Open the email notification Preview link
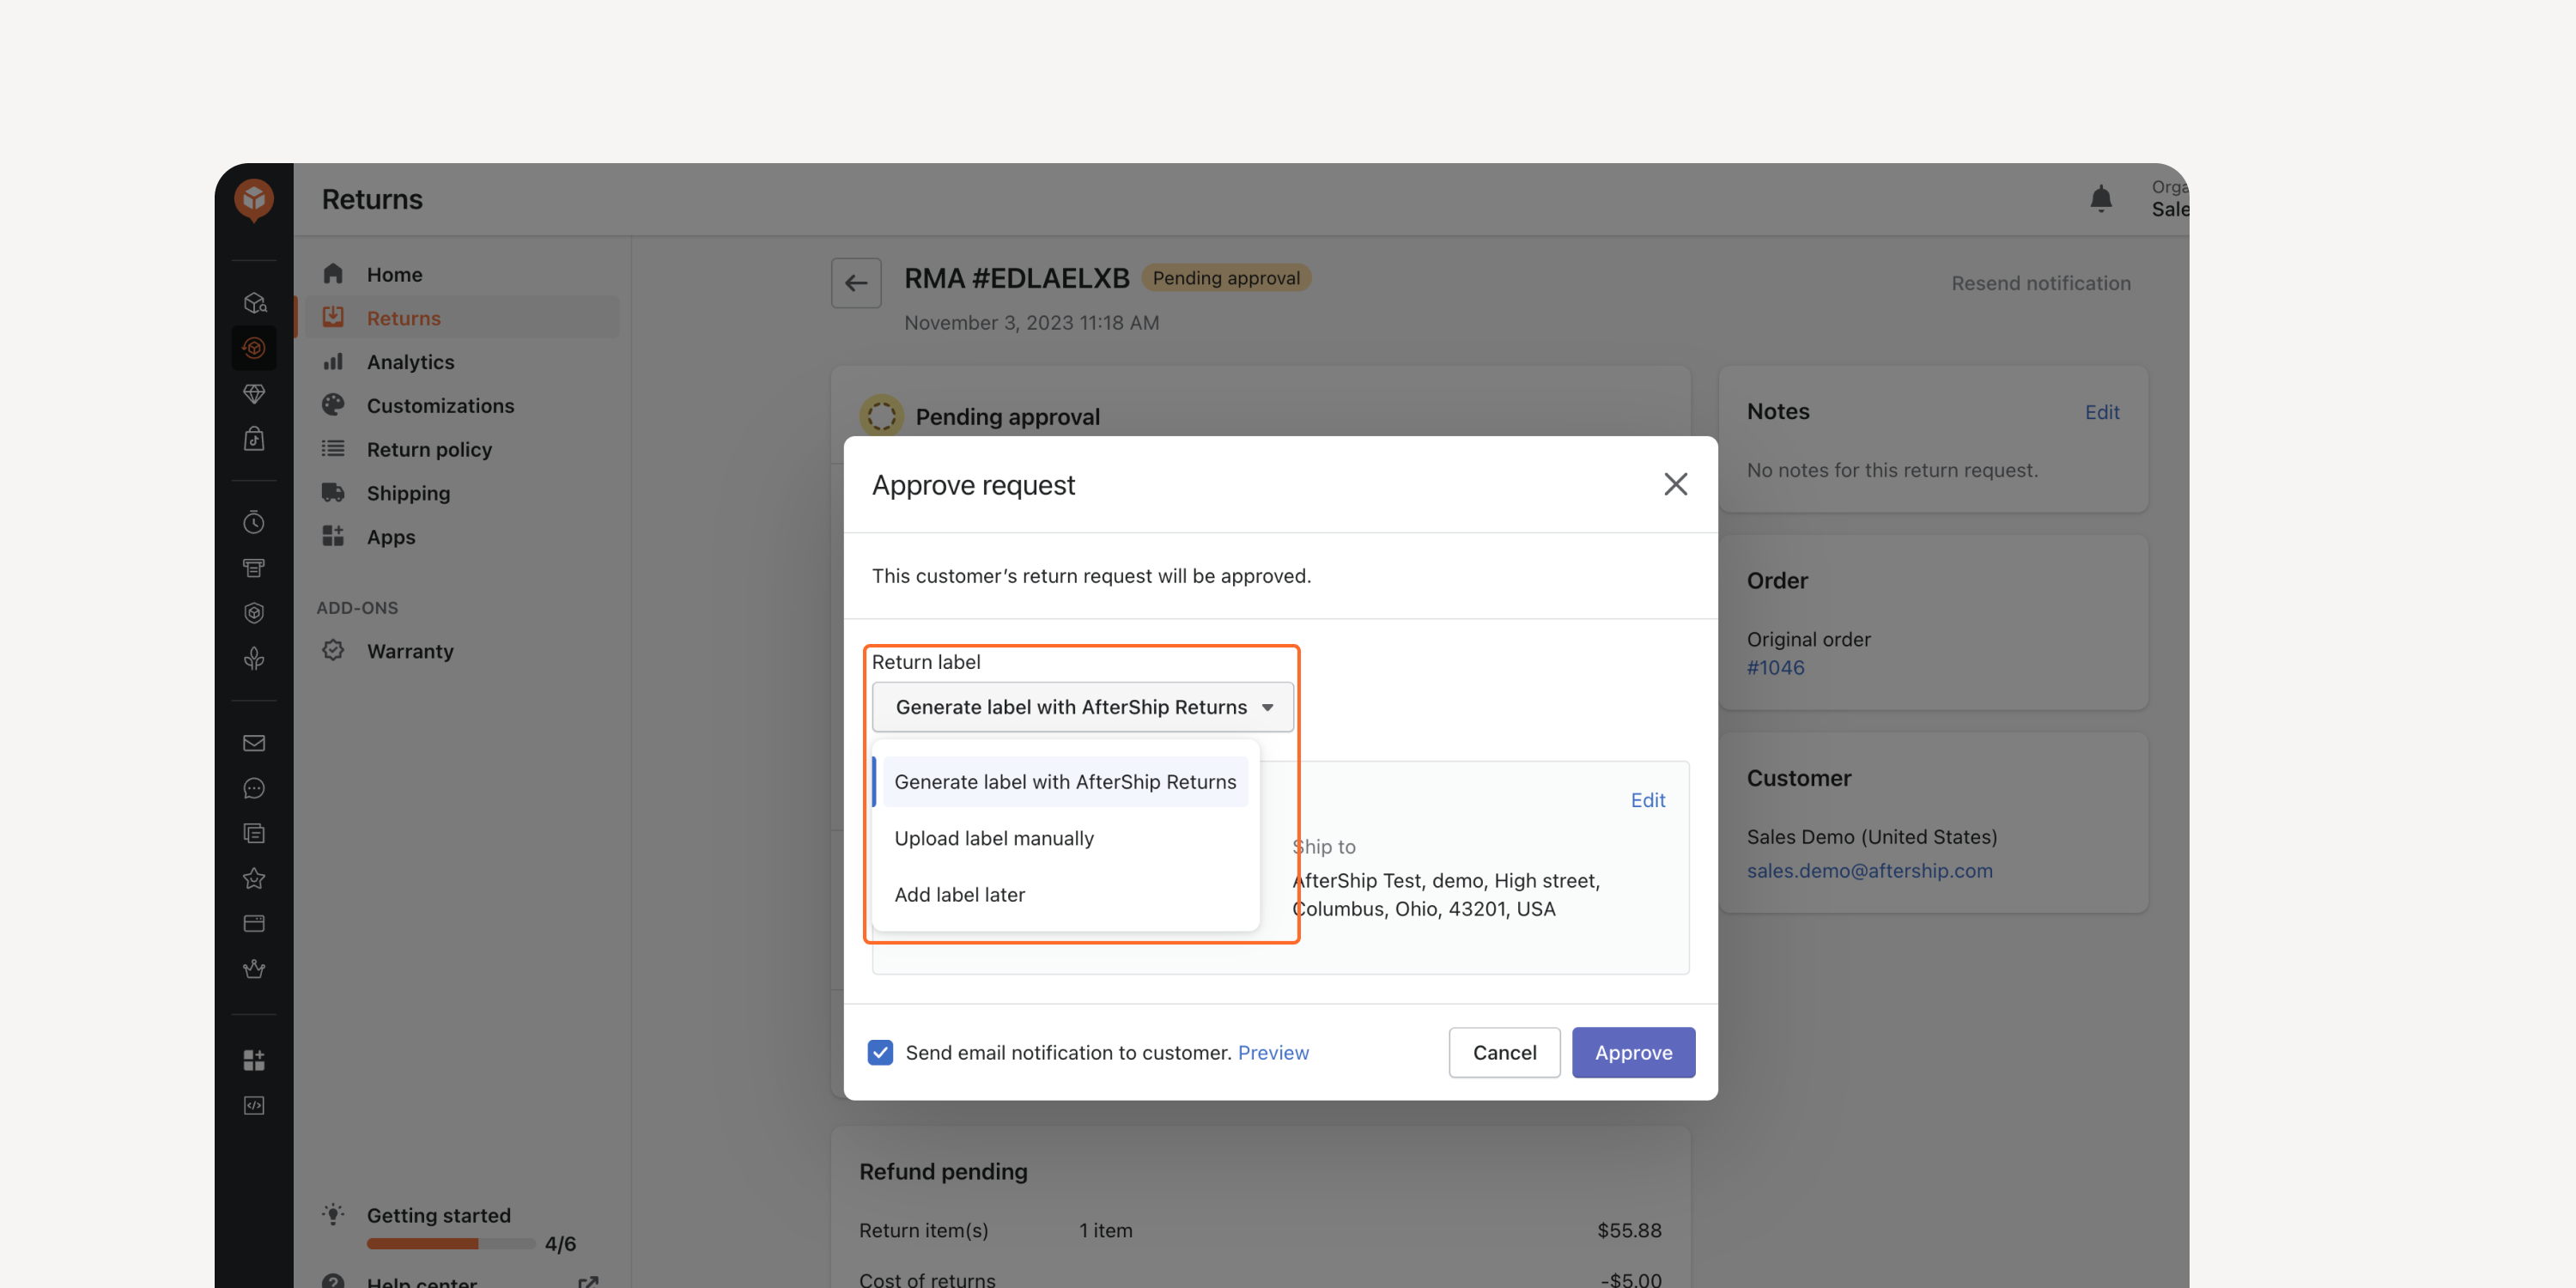The width and height of the screenshot is (2576, 1288). point(1272,1052)
